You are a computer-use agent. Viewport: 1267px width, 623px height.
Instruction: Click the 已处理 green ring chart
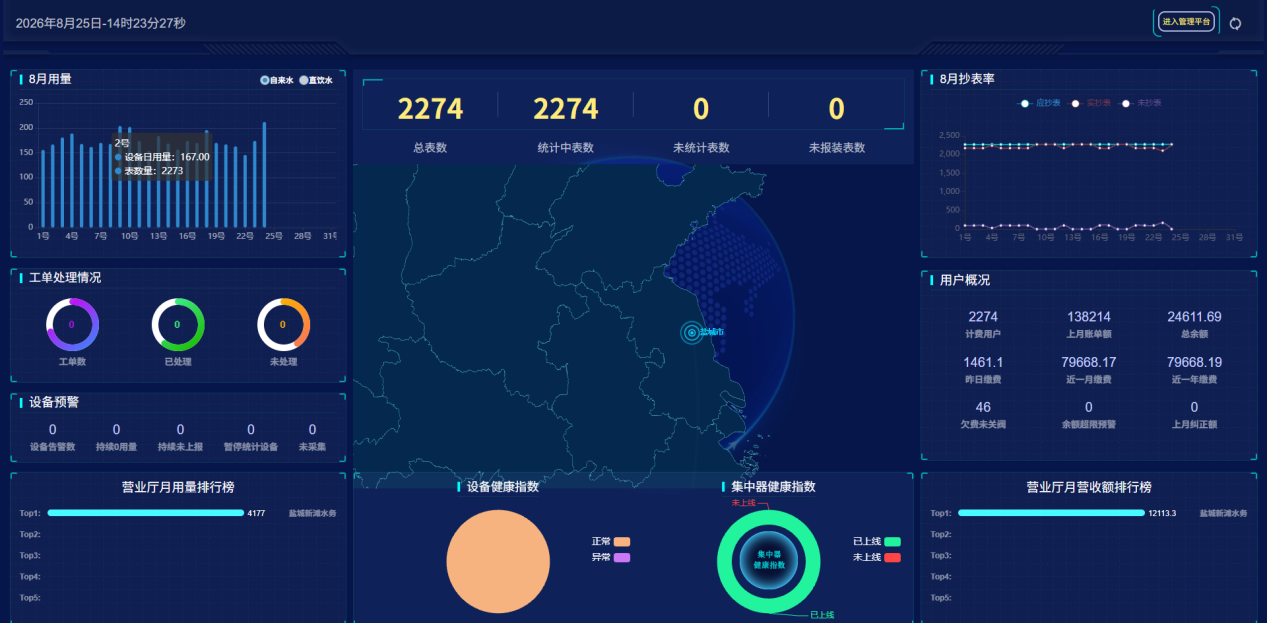[x=178, y=324]
